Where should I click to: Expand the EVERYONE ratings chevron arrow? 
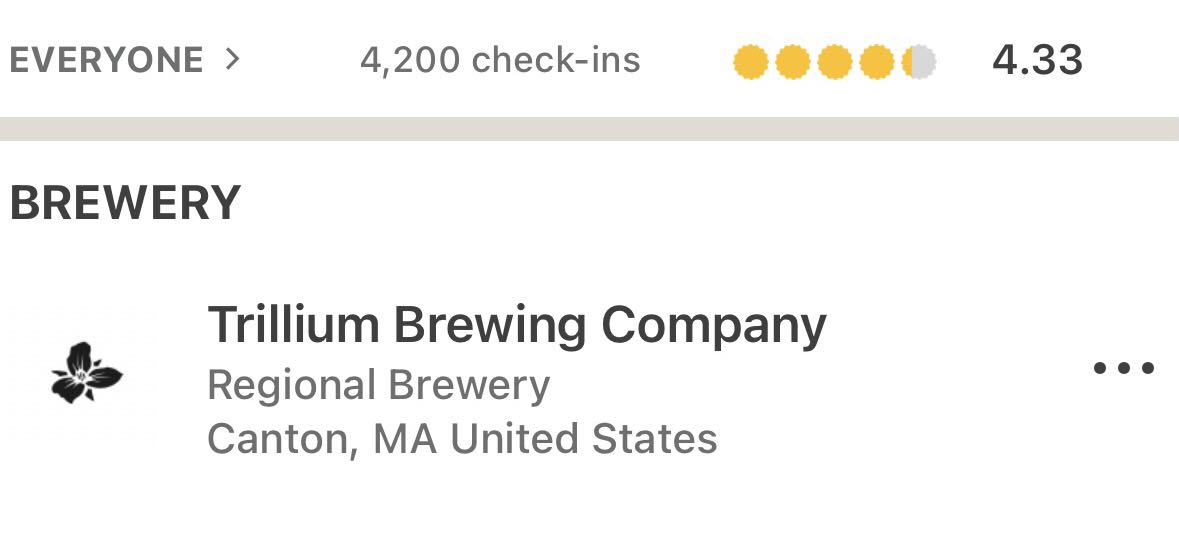pos(232,60)
